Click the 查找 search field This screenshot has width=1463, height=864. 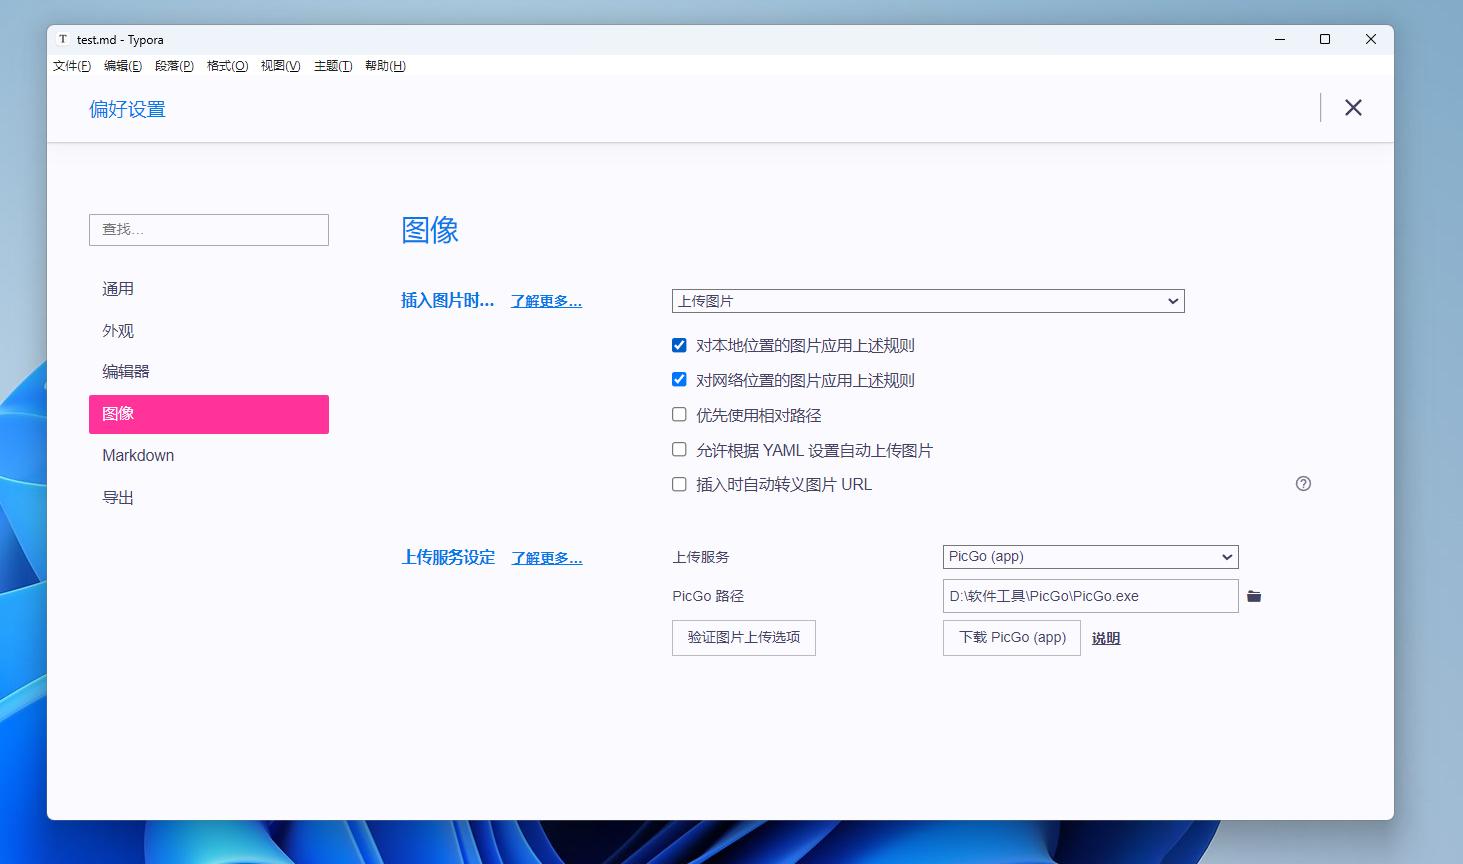(209, 230)
